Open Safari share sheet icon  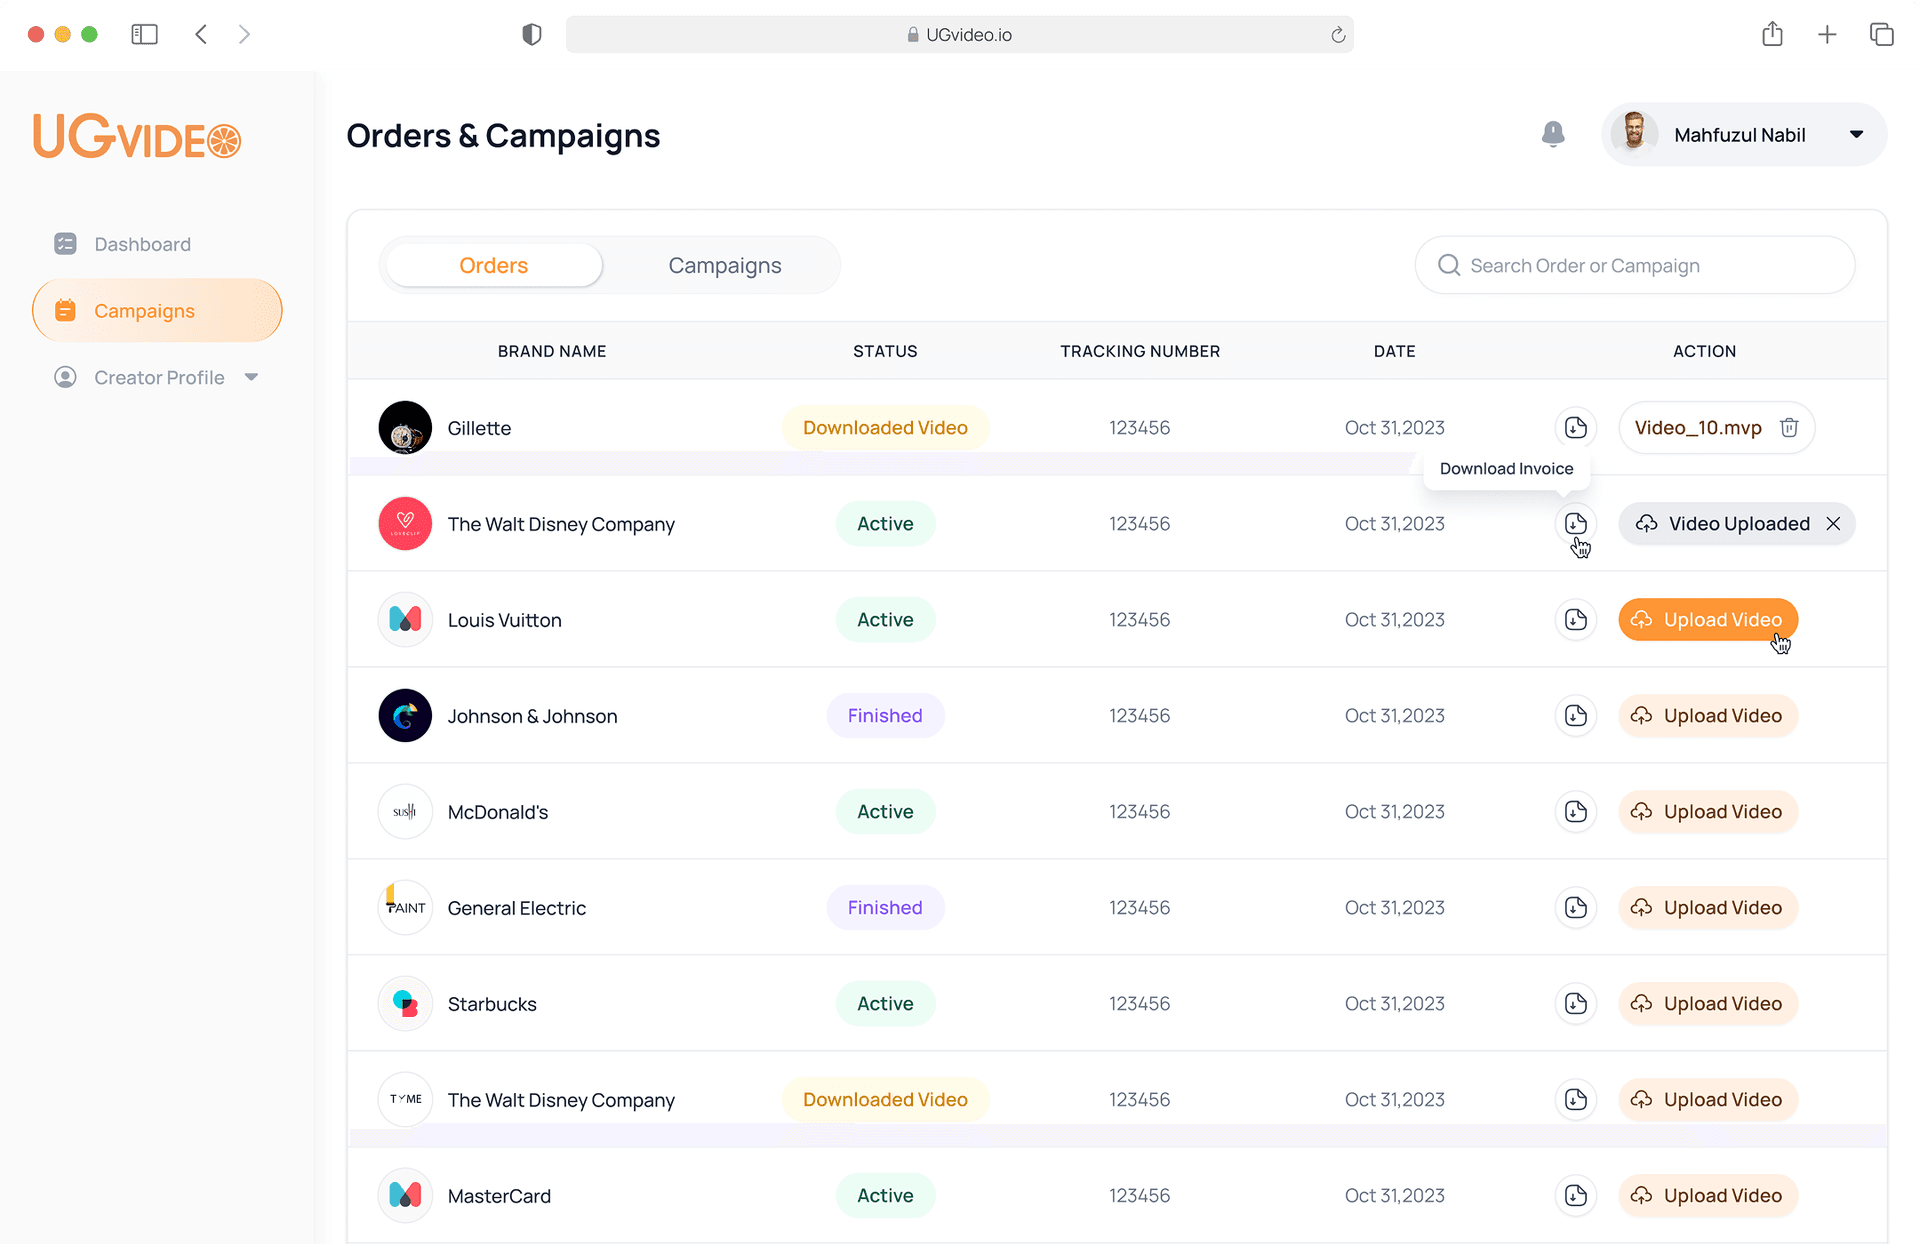[x=1772, y=35]
